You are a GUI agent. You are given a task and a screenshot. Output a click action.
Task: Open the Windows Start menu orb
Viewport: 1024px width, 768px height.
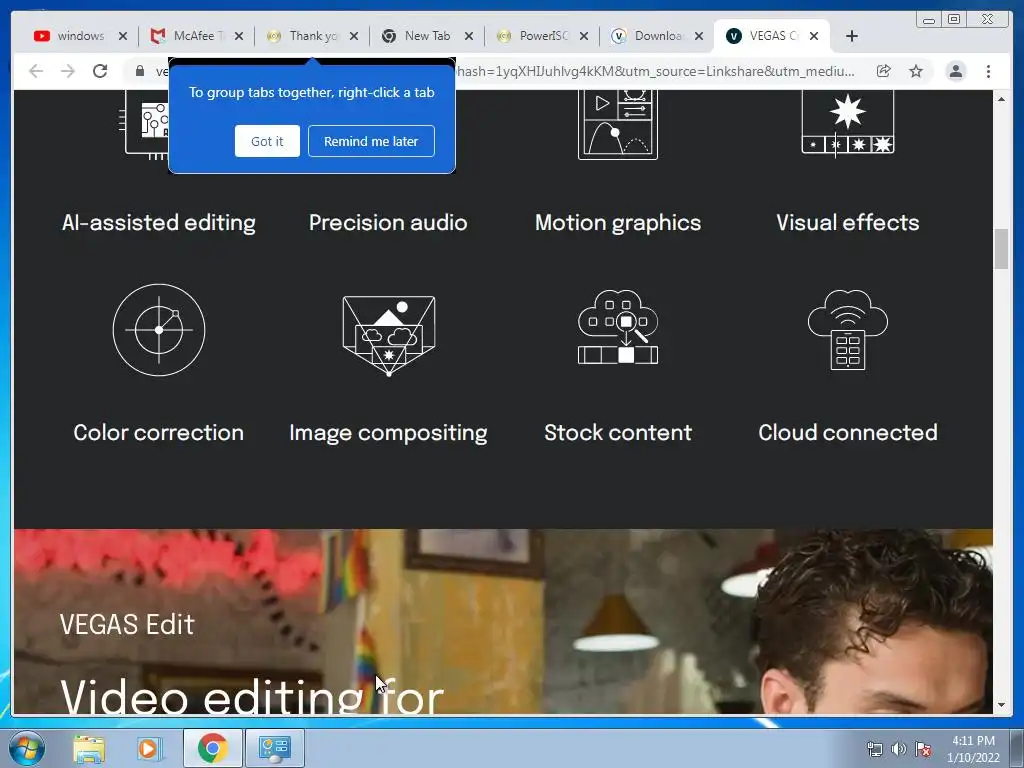[27, 748]
